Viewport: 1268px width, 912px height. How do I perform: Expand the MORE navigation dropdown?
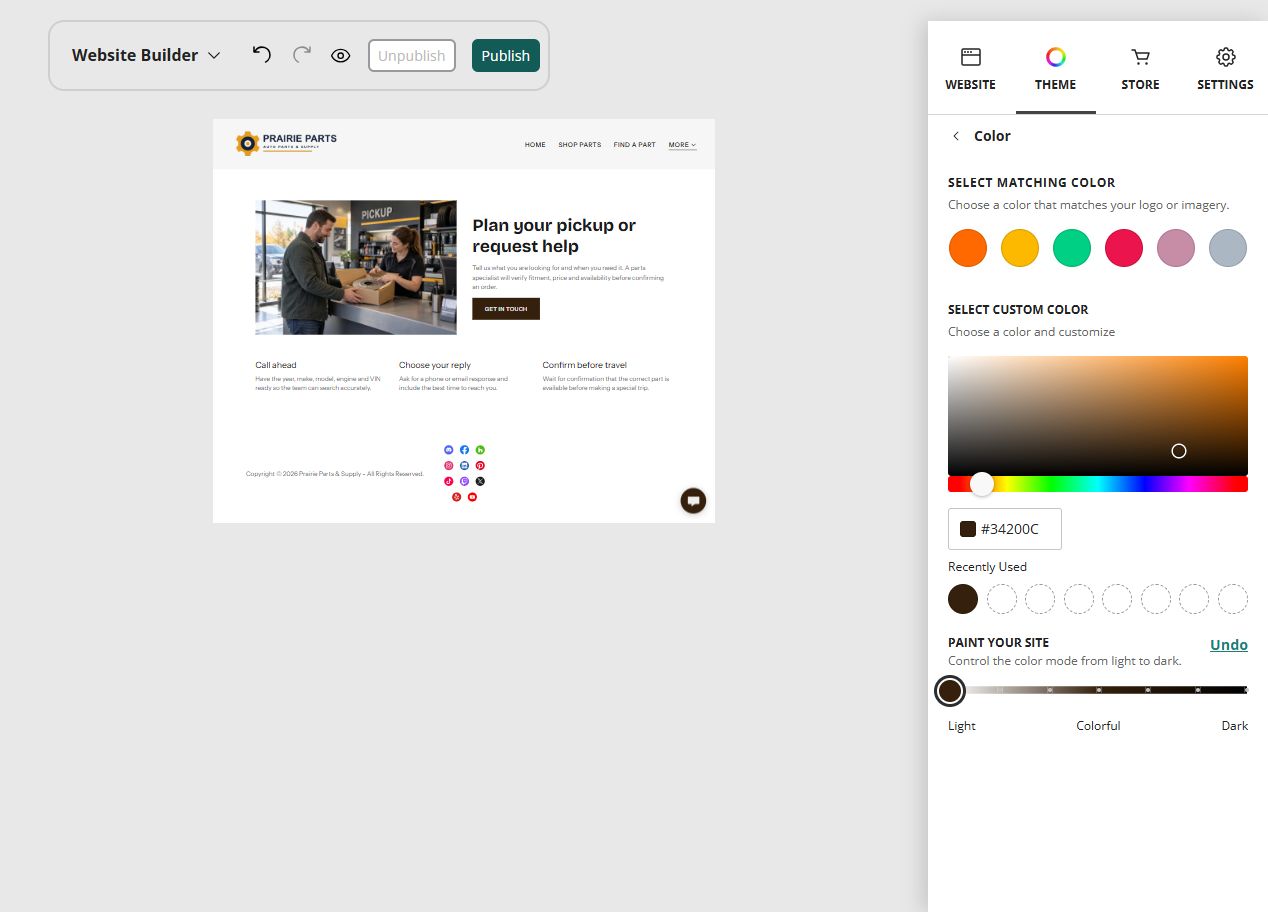[x=683, y=145]
